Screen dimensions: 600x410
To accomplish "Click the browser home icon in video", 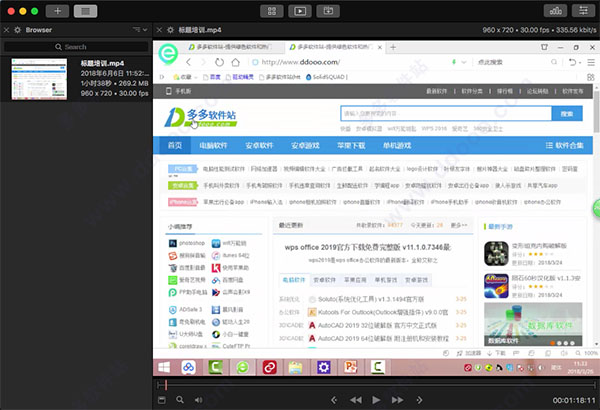I will coord(236,62).
